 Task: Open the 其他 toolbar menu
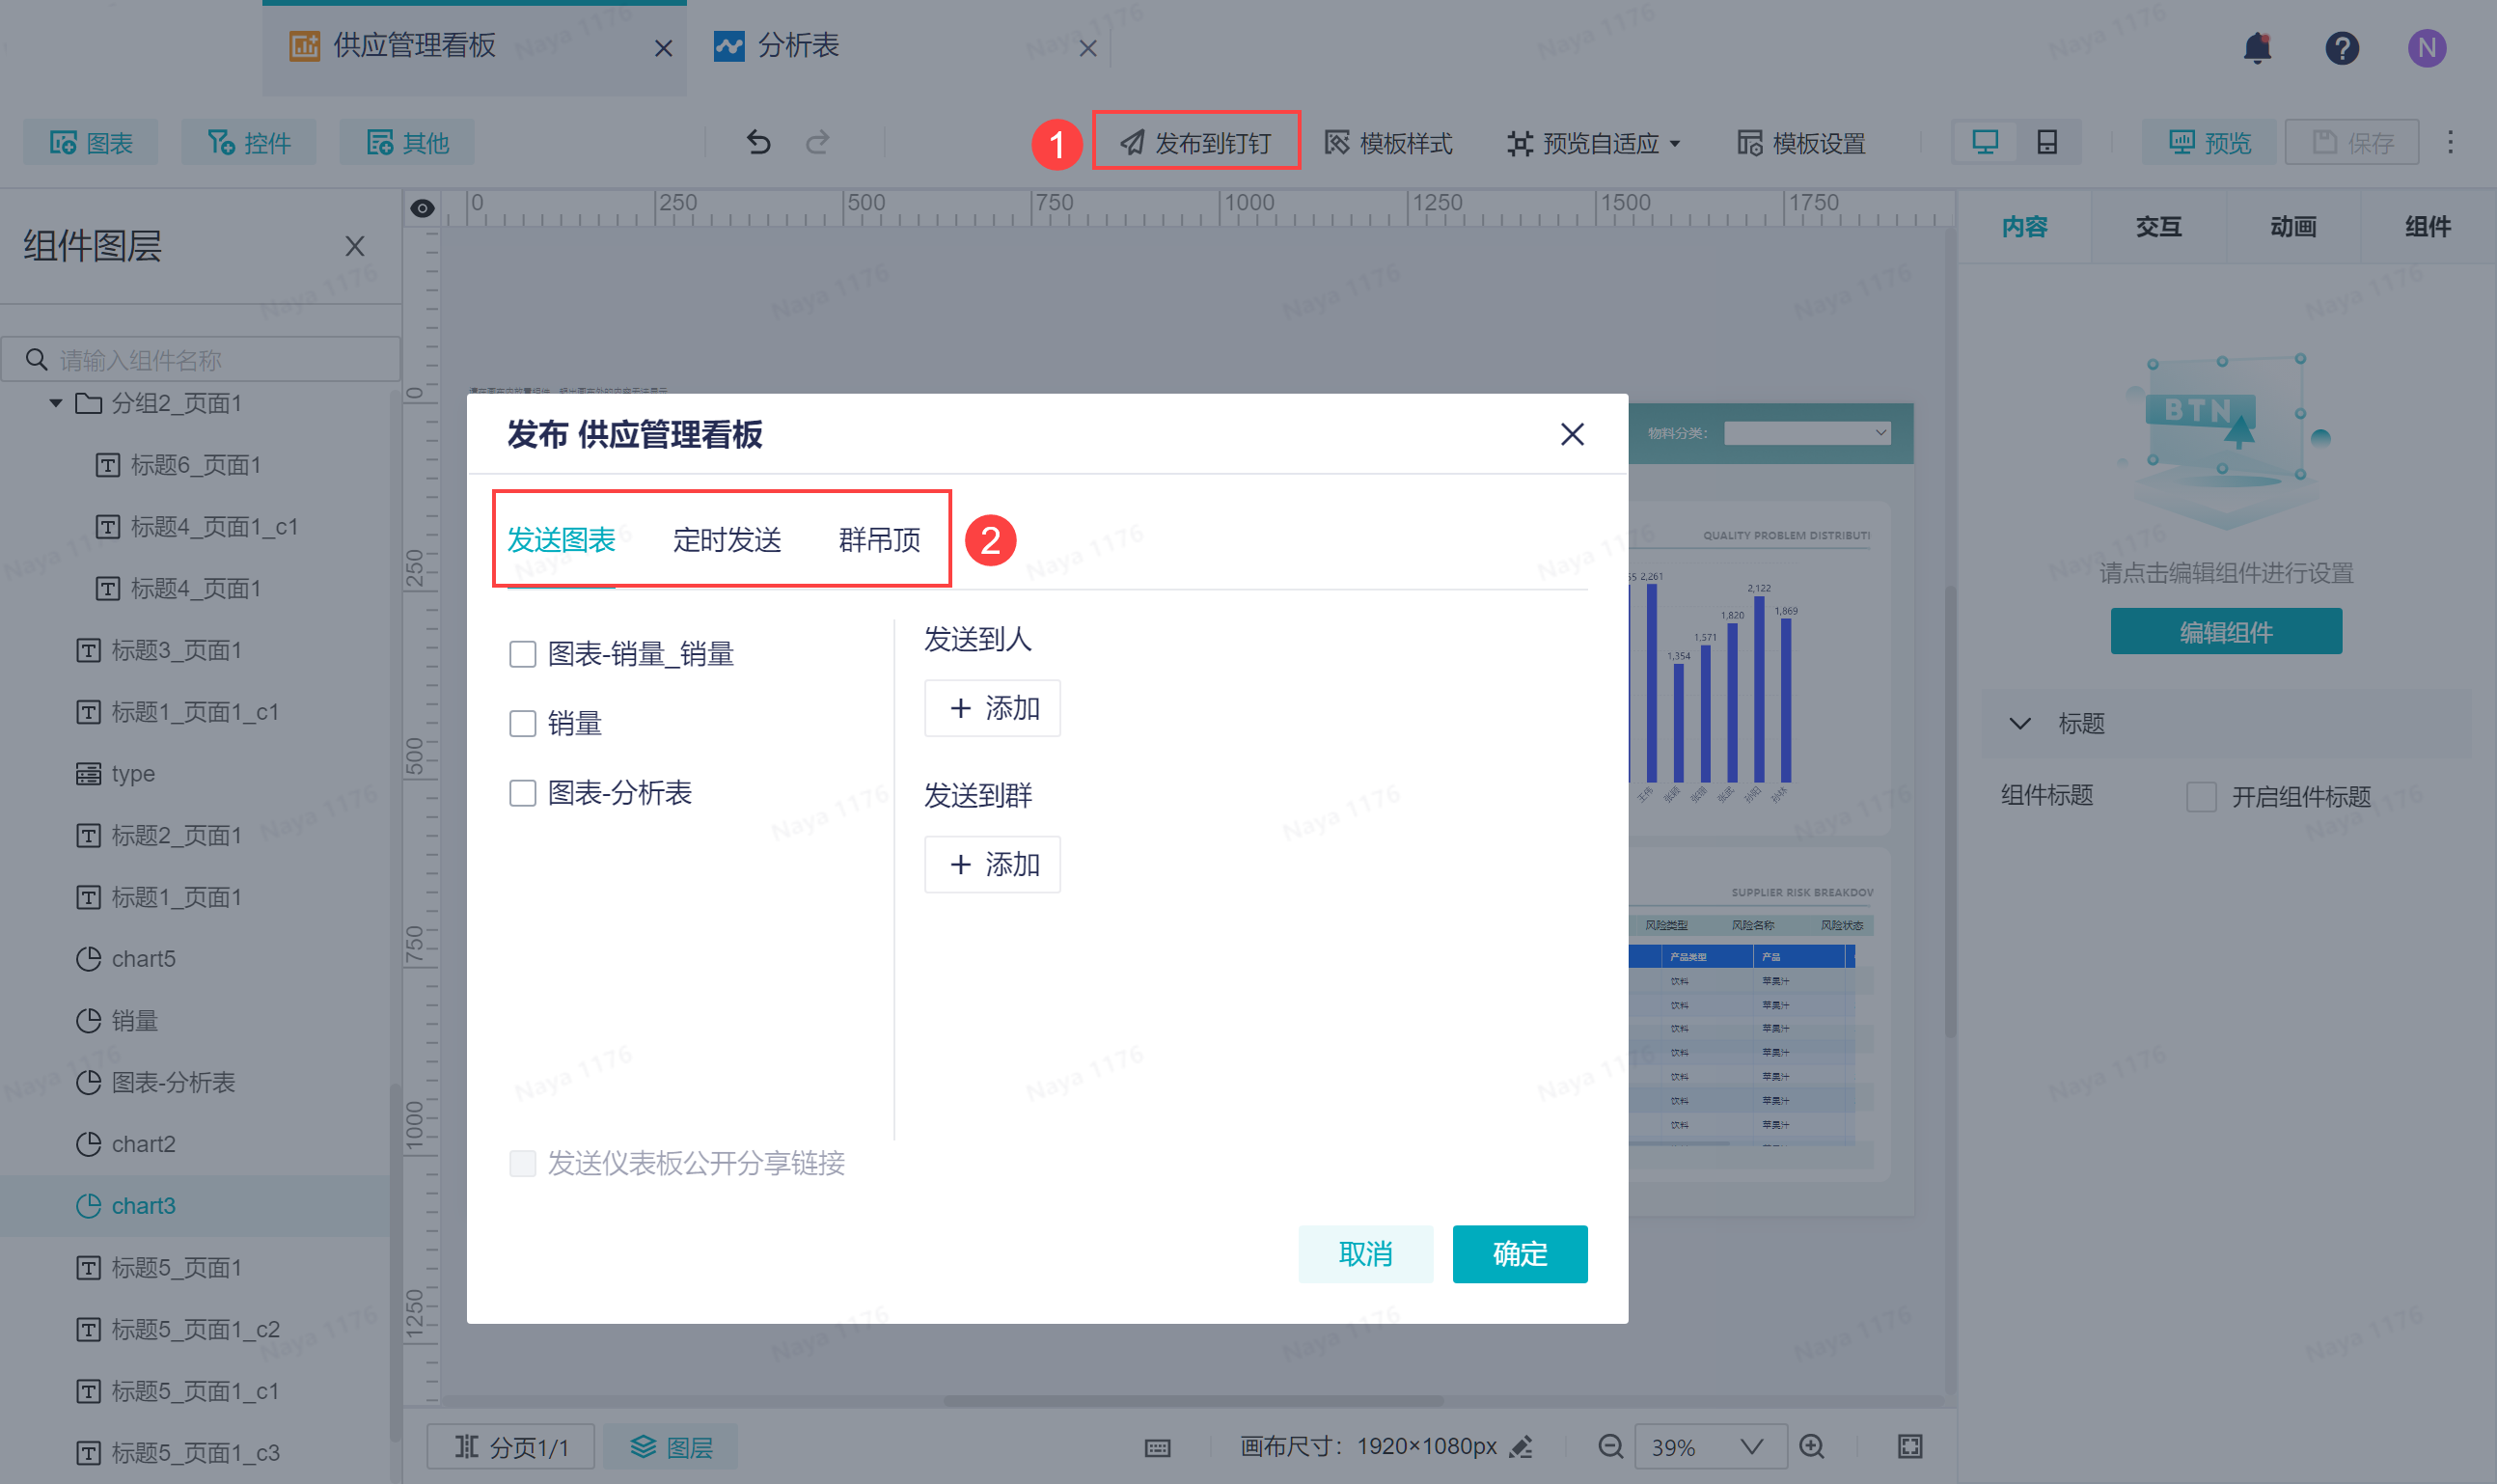tap(407, 142)
